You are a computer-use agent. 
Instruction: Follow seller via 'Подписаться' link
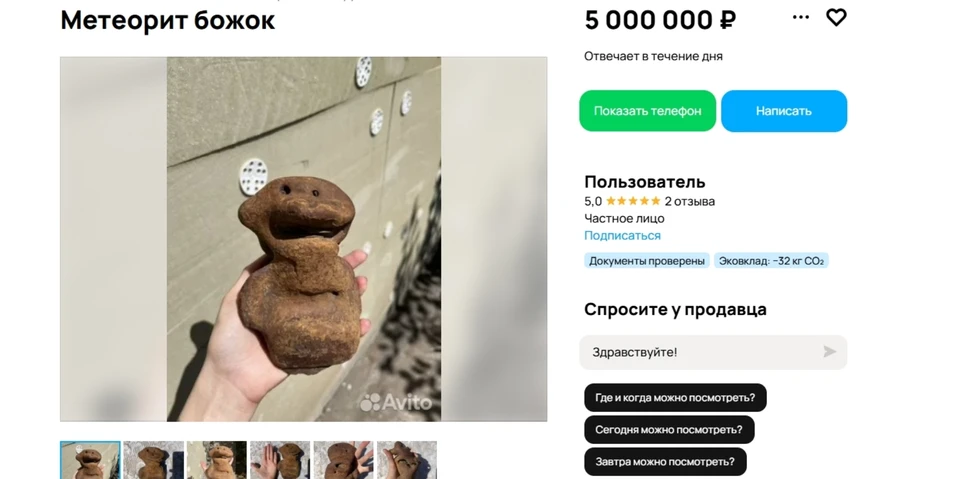622,236
